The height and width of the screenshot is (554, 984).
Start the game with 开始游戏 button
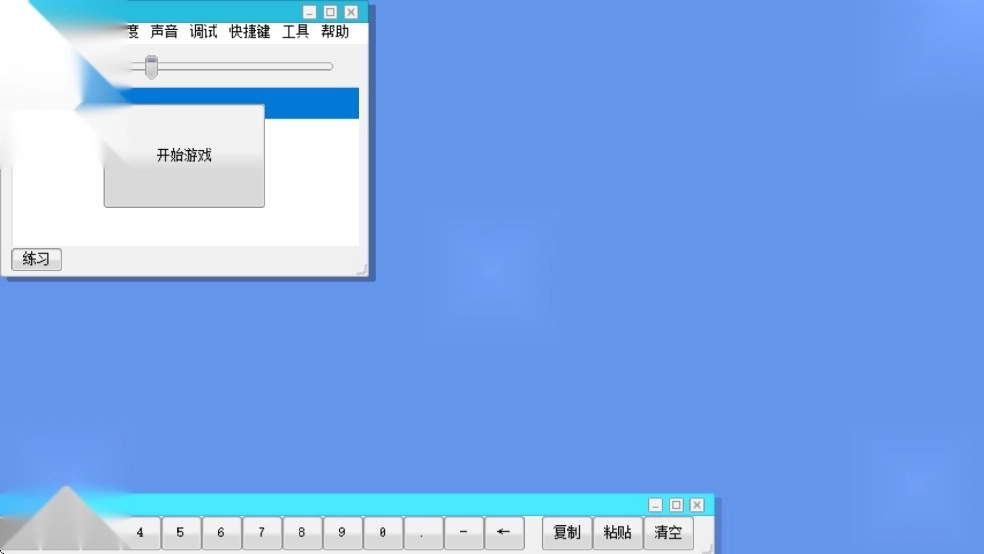[x=184, y=156]
